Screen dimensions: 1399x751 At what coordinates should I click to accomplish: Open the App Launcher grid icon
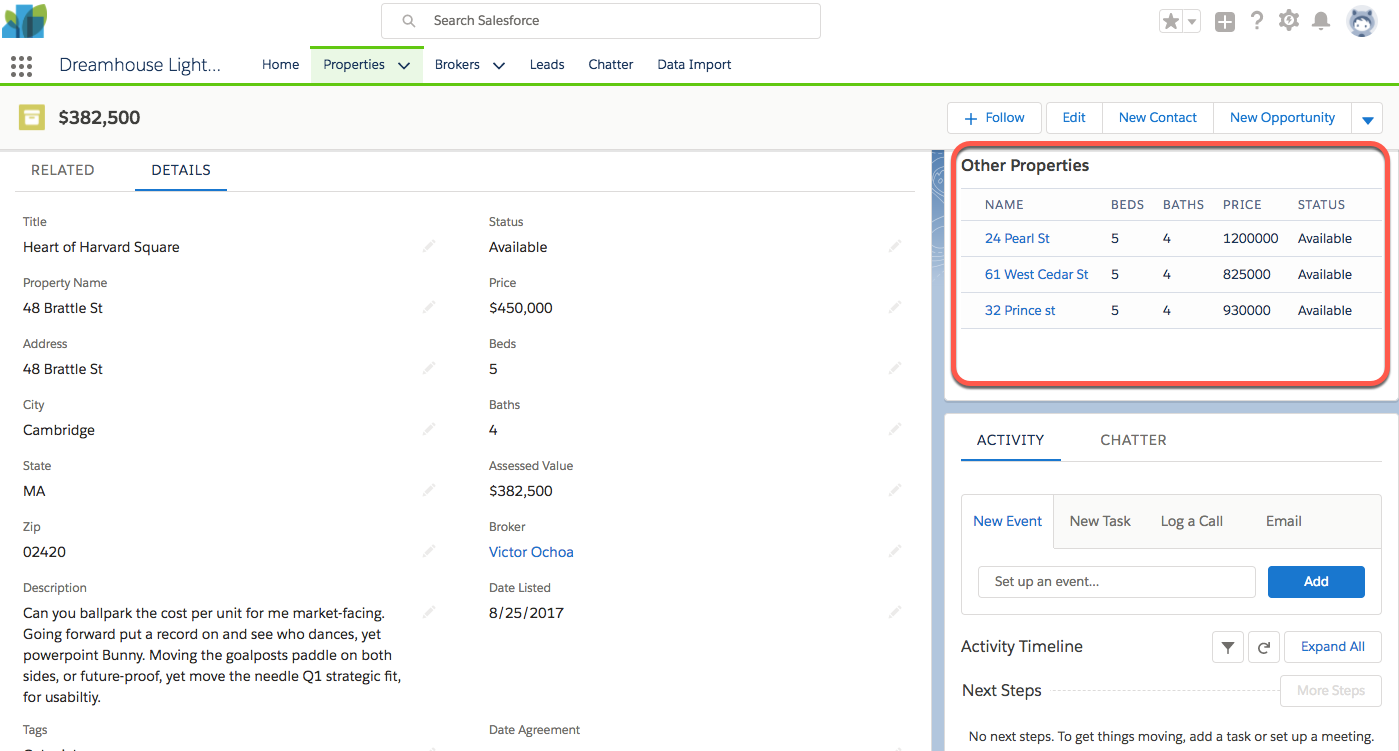pos(21,66)
